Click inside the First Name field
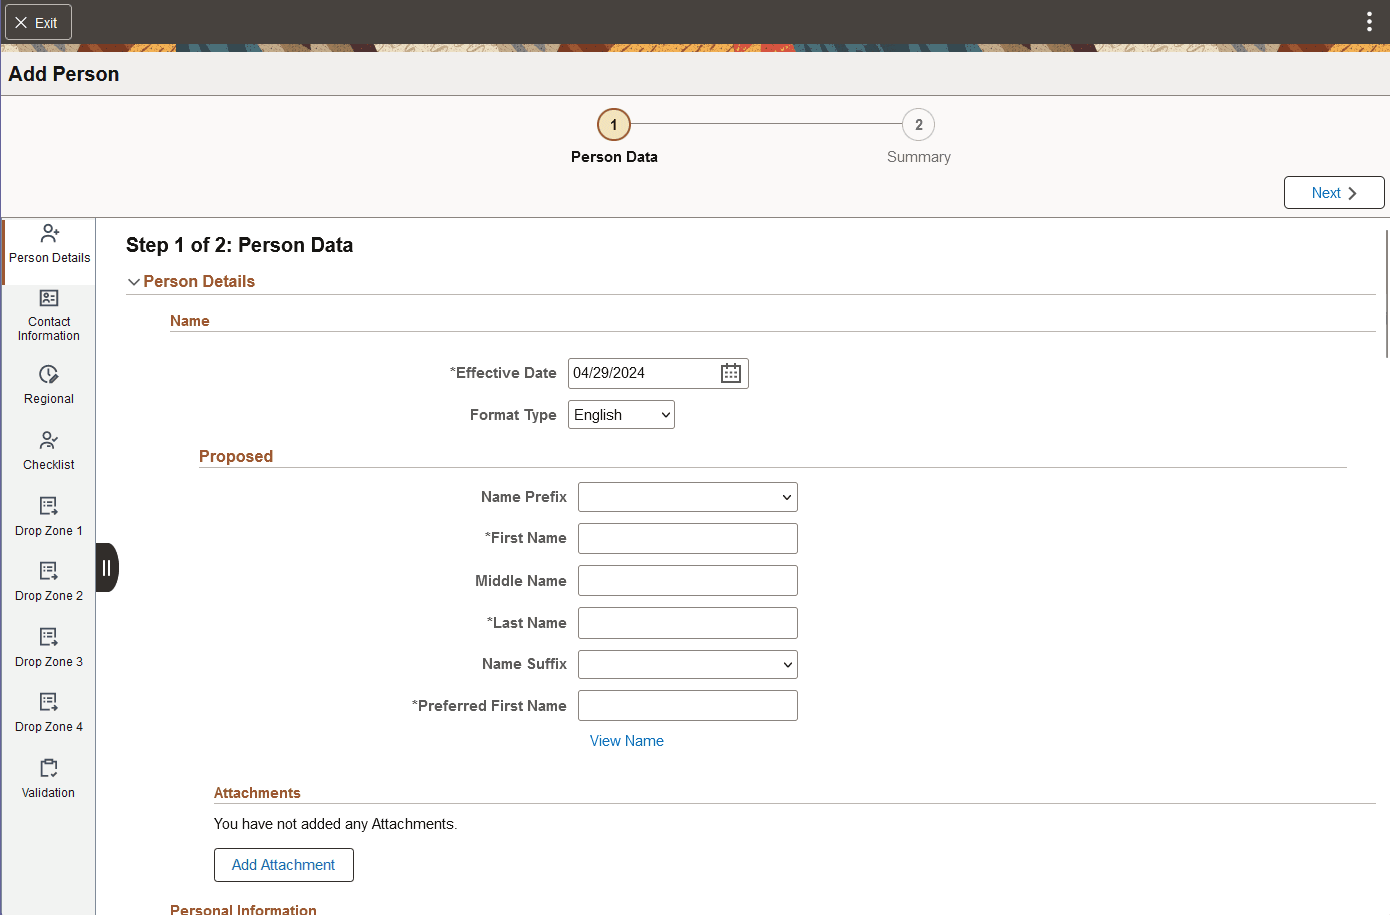 pyautogui.click(x=687, y=538)
